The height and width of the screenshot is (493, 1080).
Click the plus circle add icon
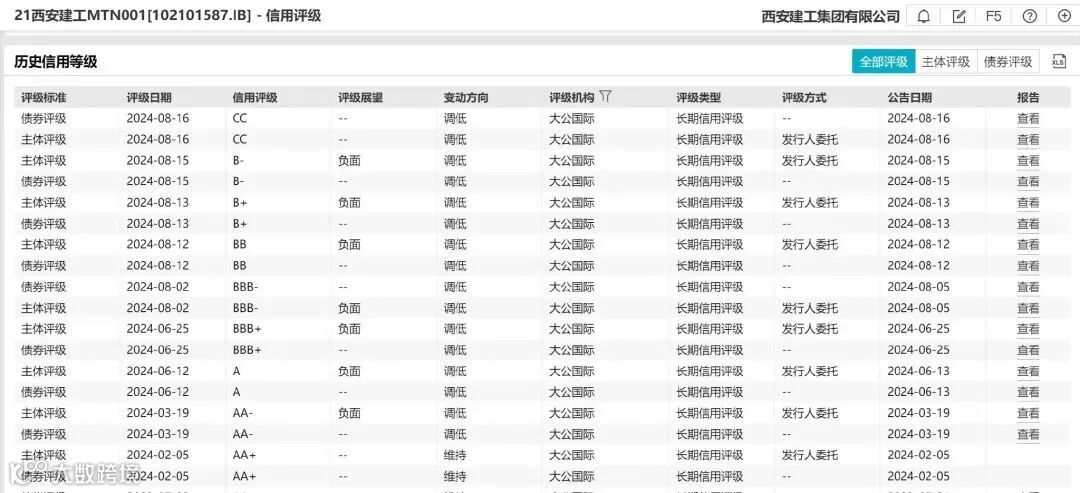[x=1063, y=16]
